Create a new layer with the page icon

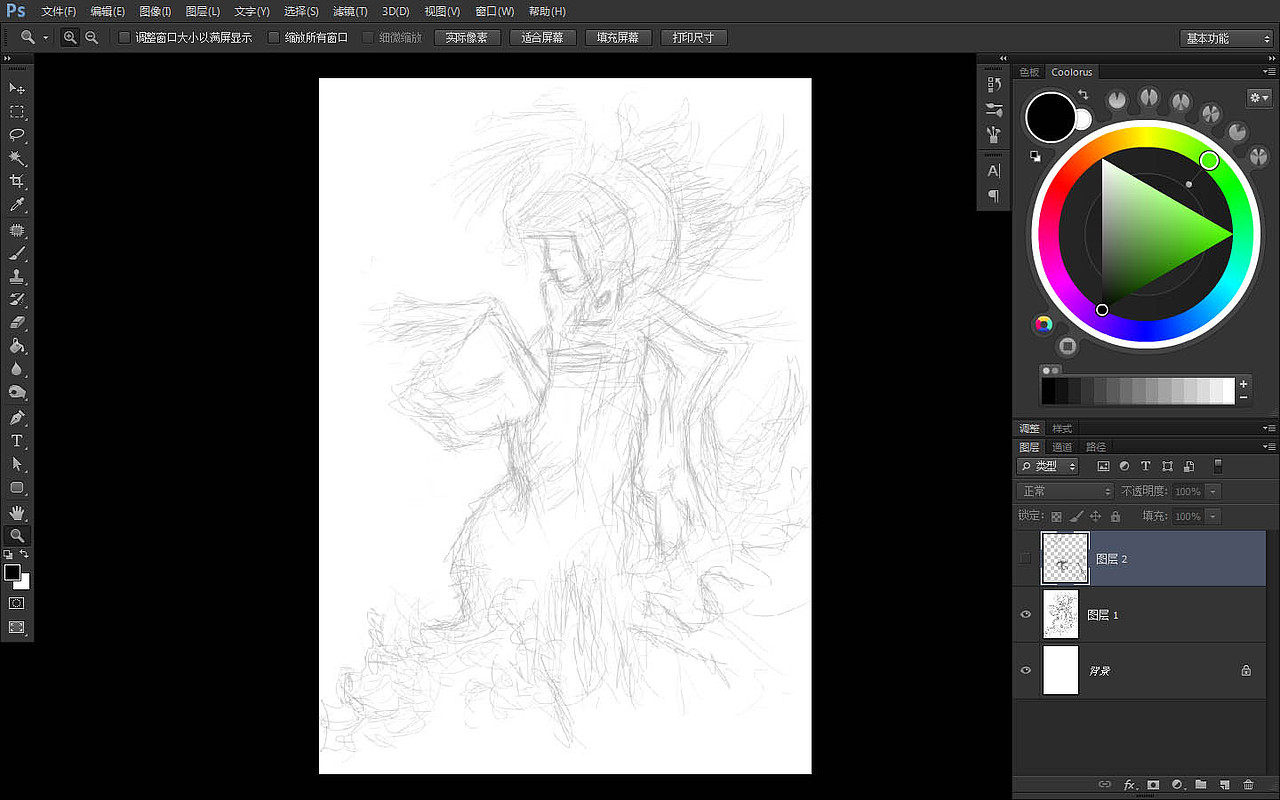click(x=1224, y=785)
